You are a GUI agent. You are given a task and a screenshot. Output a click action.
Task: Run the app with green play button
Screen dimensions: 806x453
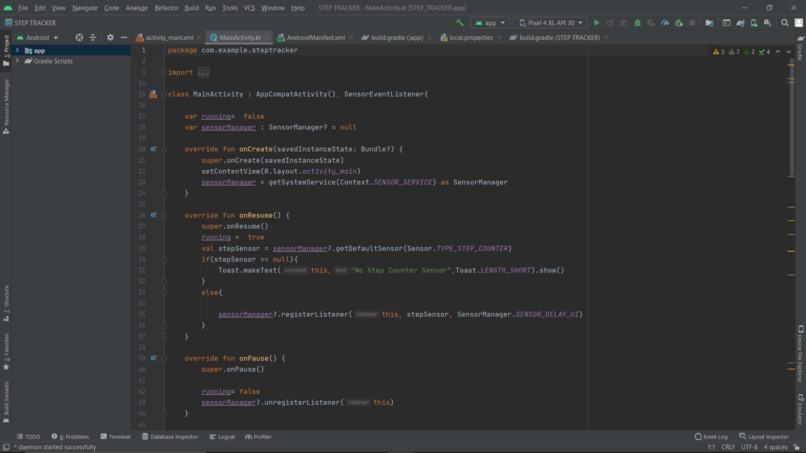[596, 23]
